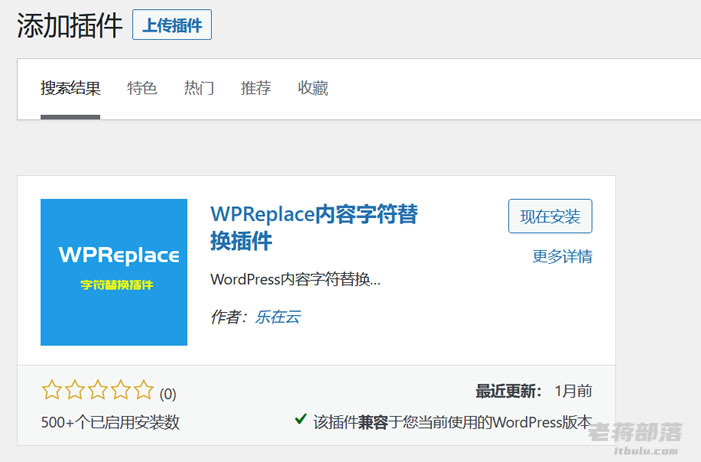Viewport: 701px width, 462px height.
Task: Click the 上传插件 upload plugin button
Action: point(172,25)
